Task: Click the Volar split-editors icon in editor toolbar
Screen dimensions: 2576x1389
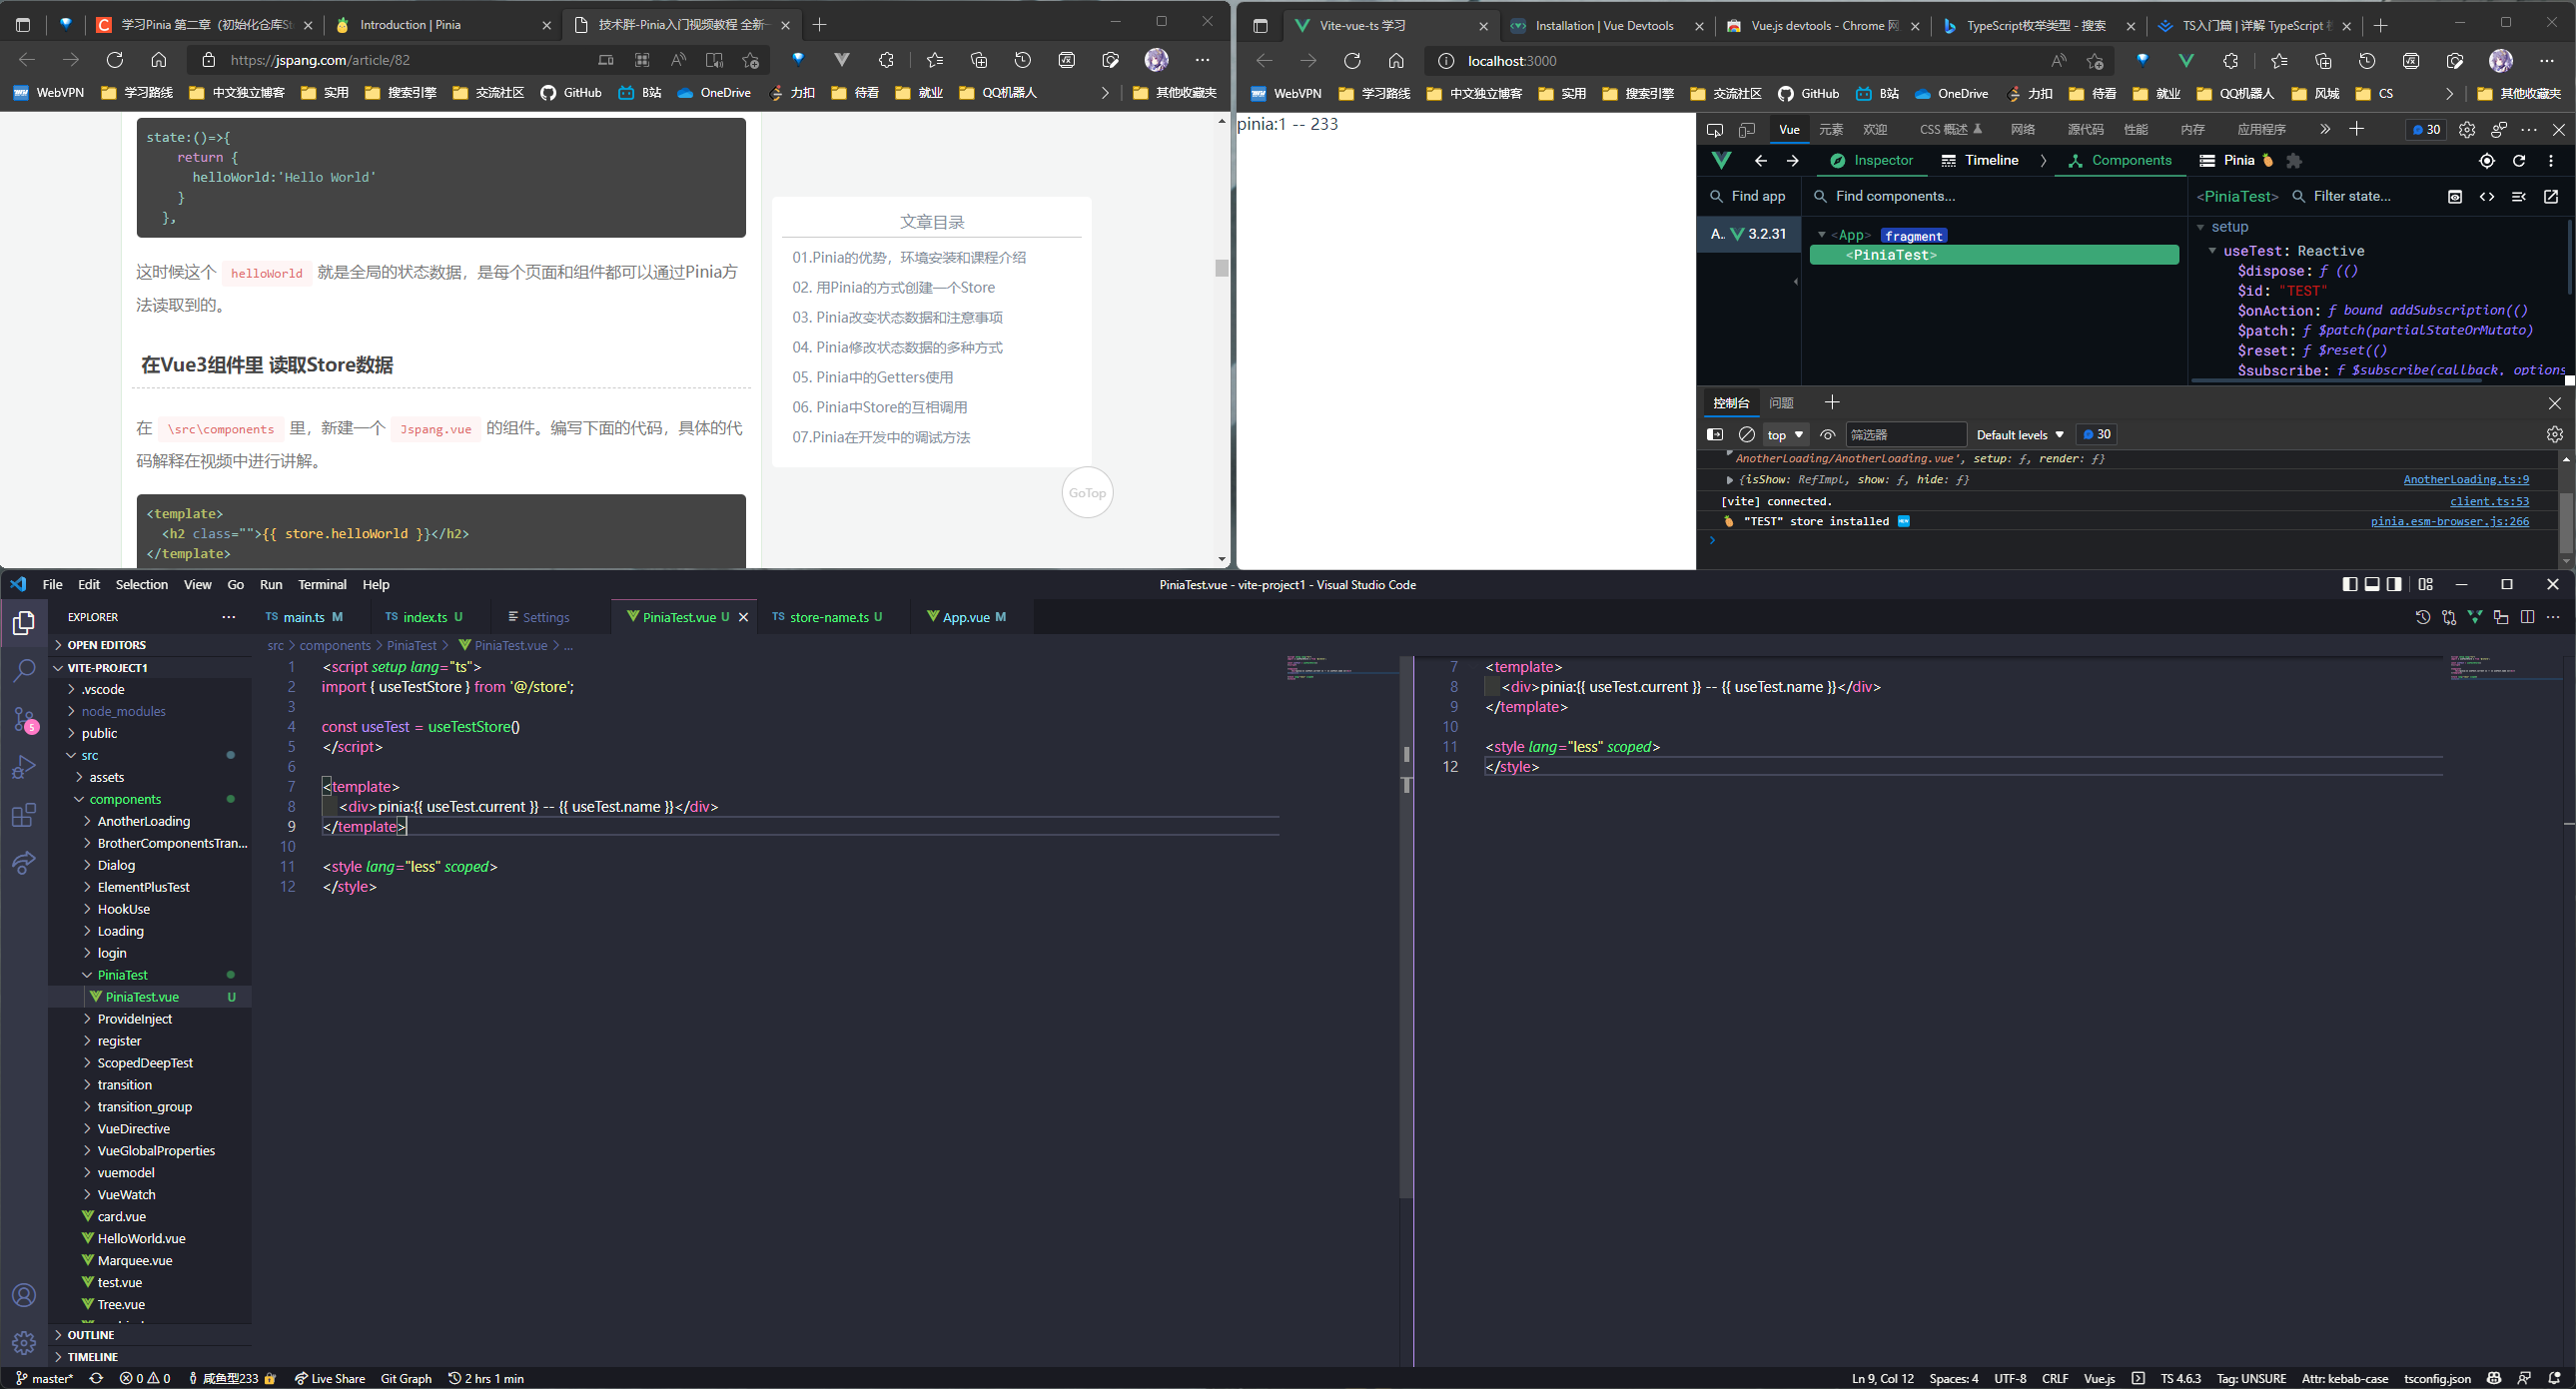Action: pos(2475,617)
